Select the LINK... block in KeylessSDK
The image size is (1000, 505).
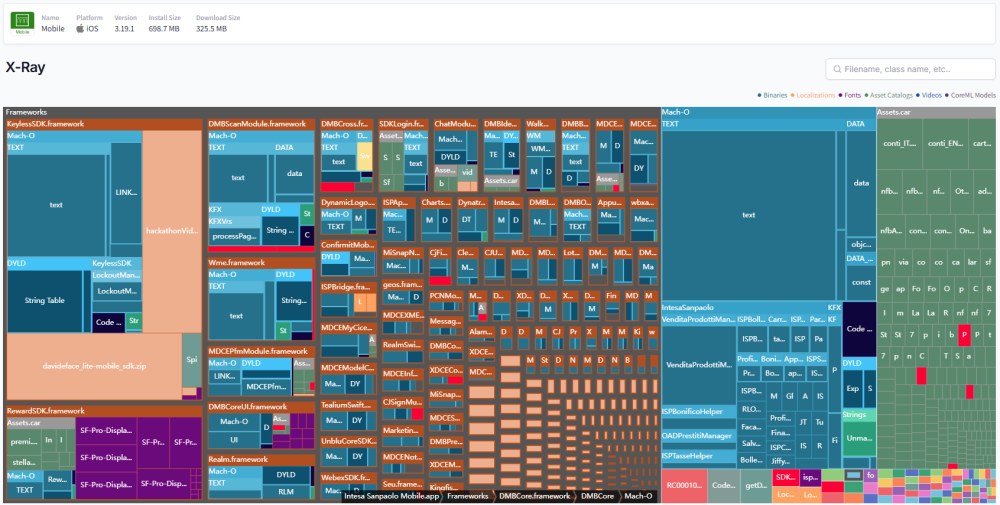126,192
